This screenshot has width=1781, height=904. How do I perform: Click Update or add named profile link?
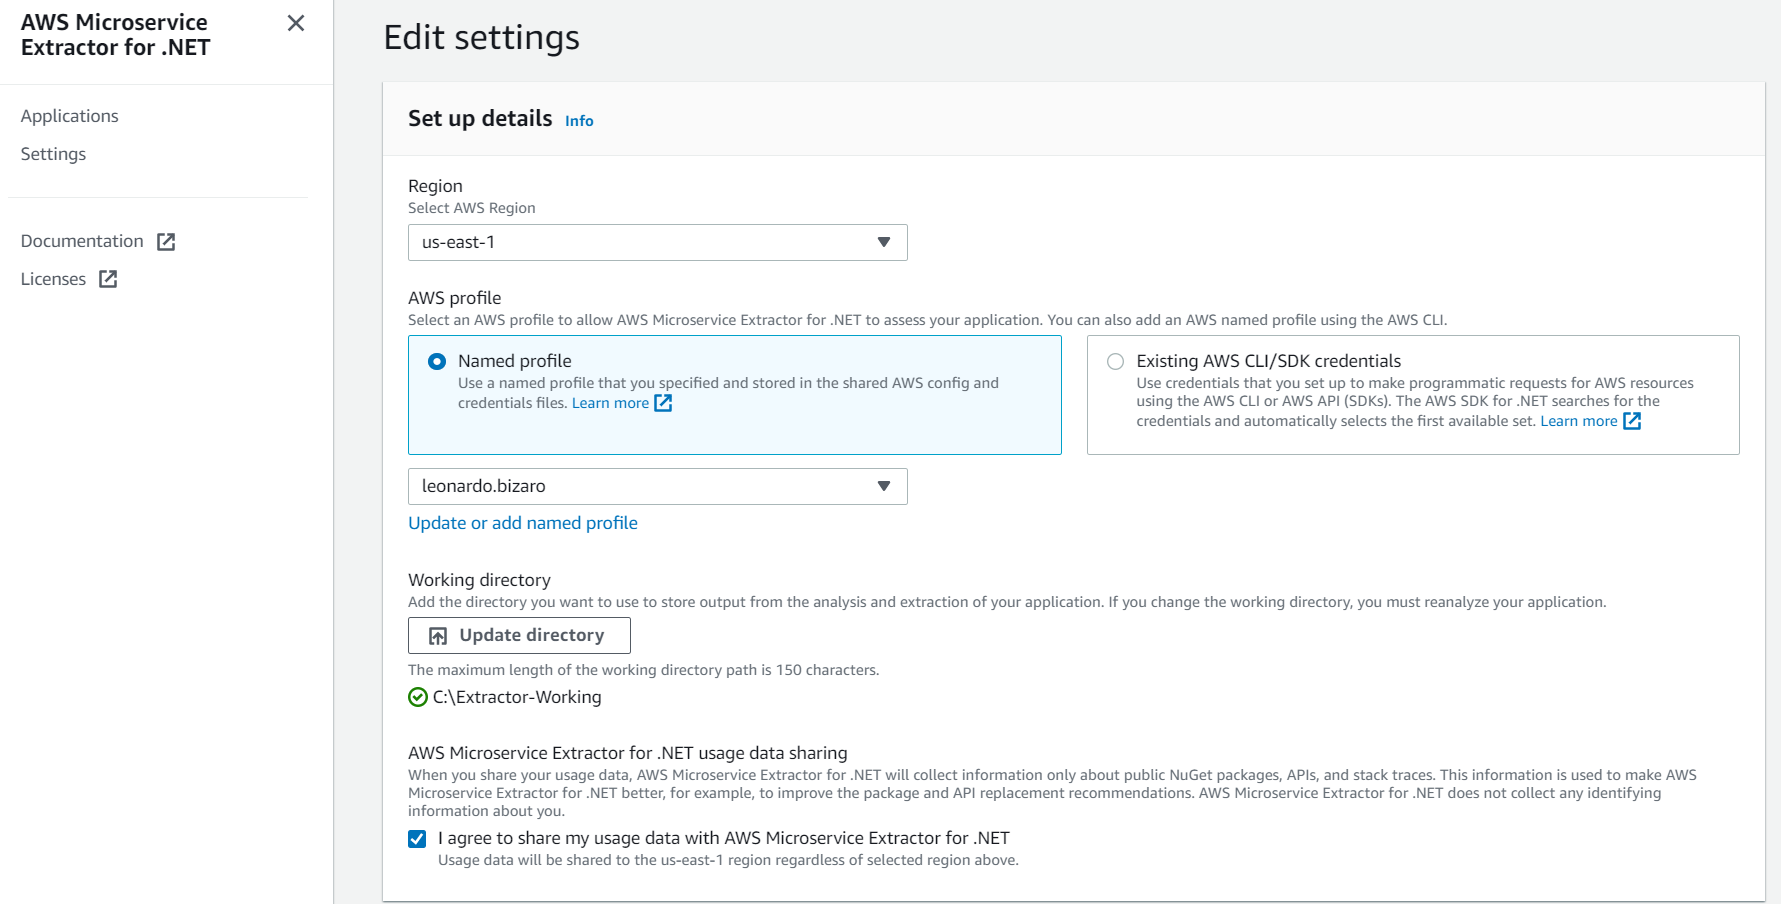[x=523, y=523]
